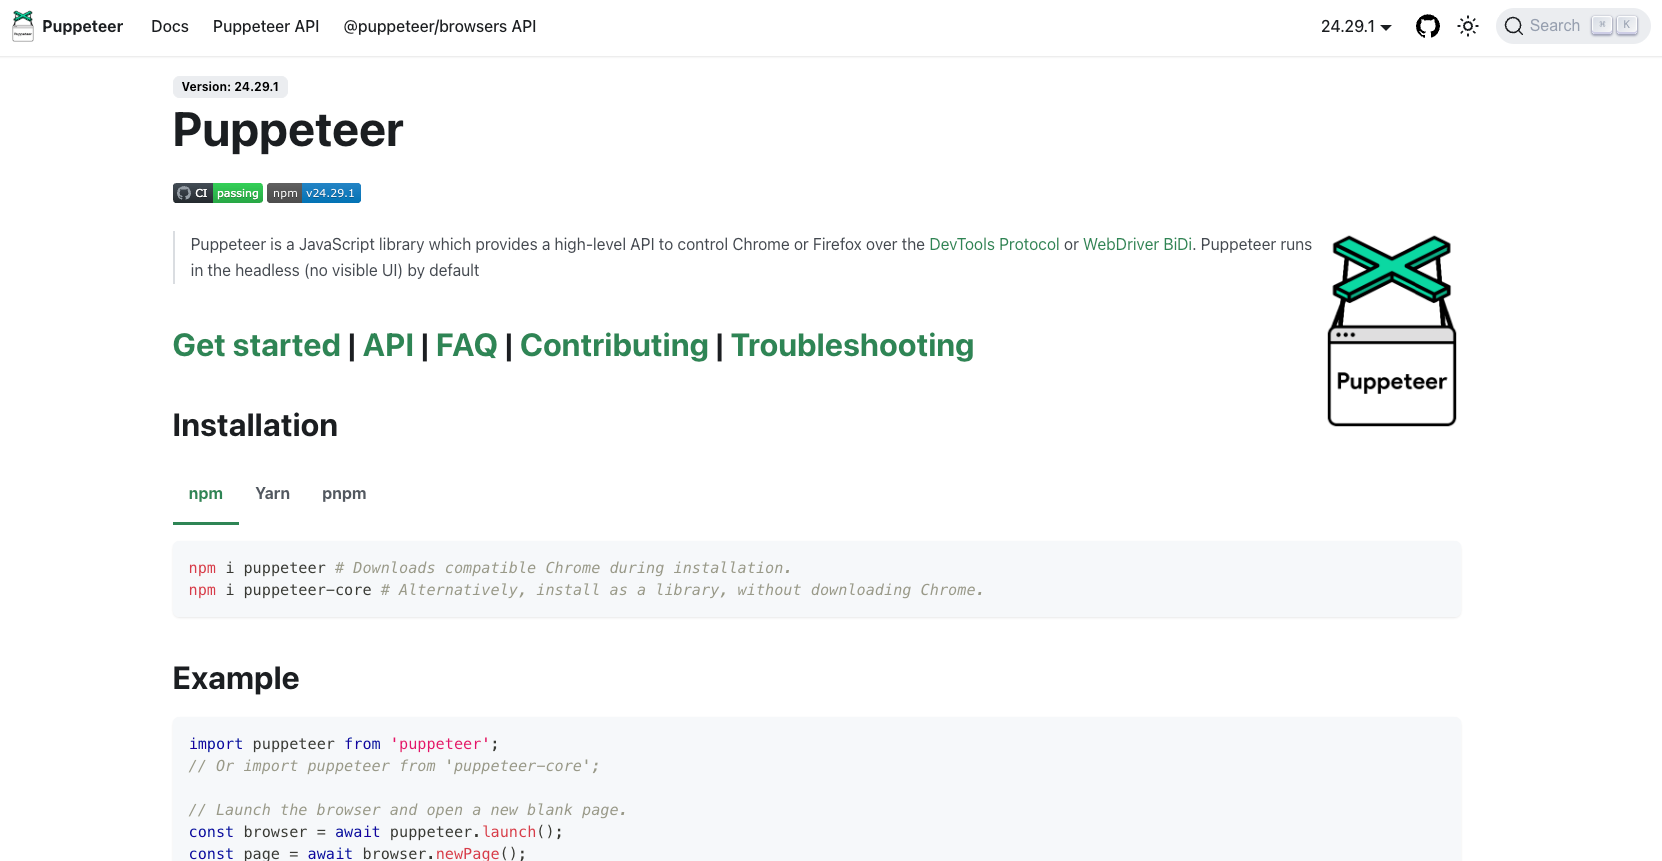Open the Get started link
This screenshot has width=1662, height=861.
coord(257,346)
